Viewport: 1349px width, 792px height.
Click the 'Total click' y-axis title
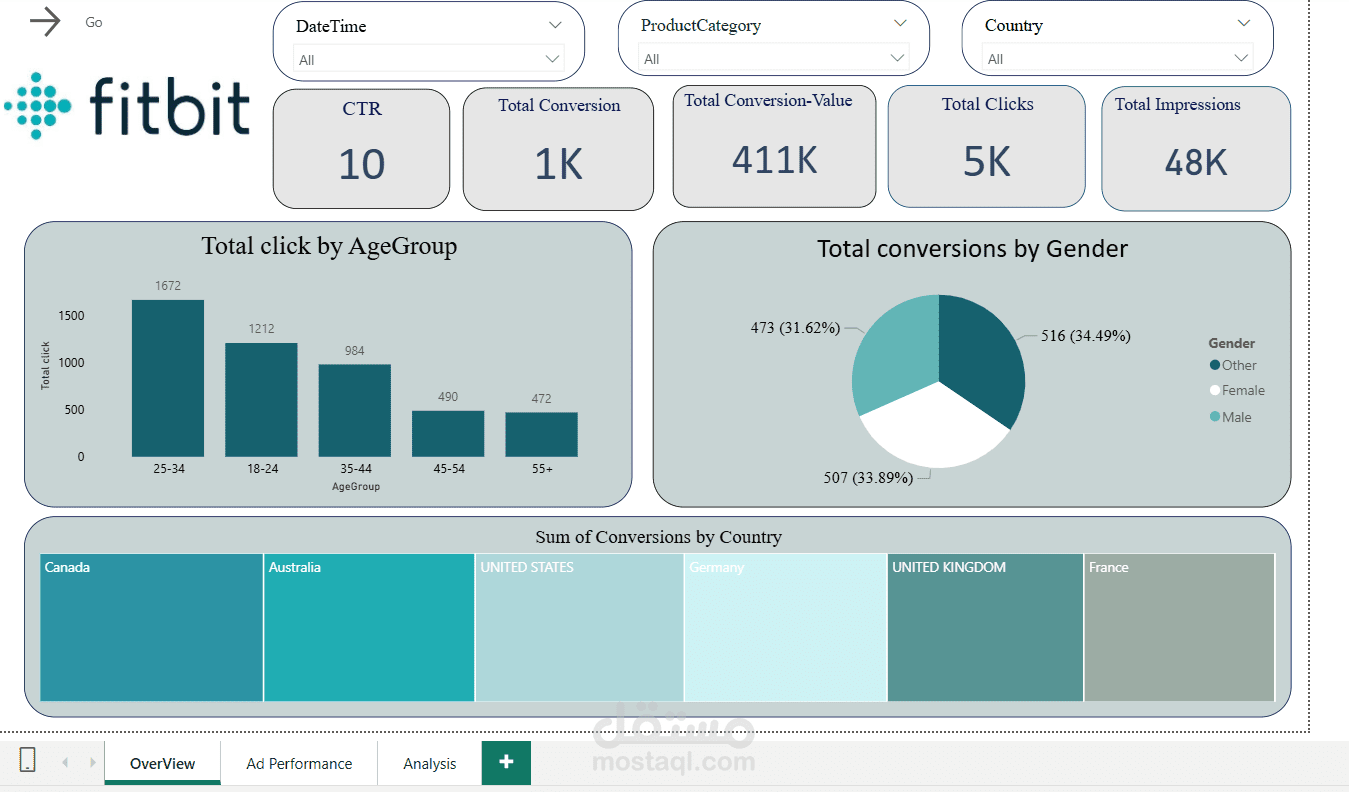pos(45,365)
